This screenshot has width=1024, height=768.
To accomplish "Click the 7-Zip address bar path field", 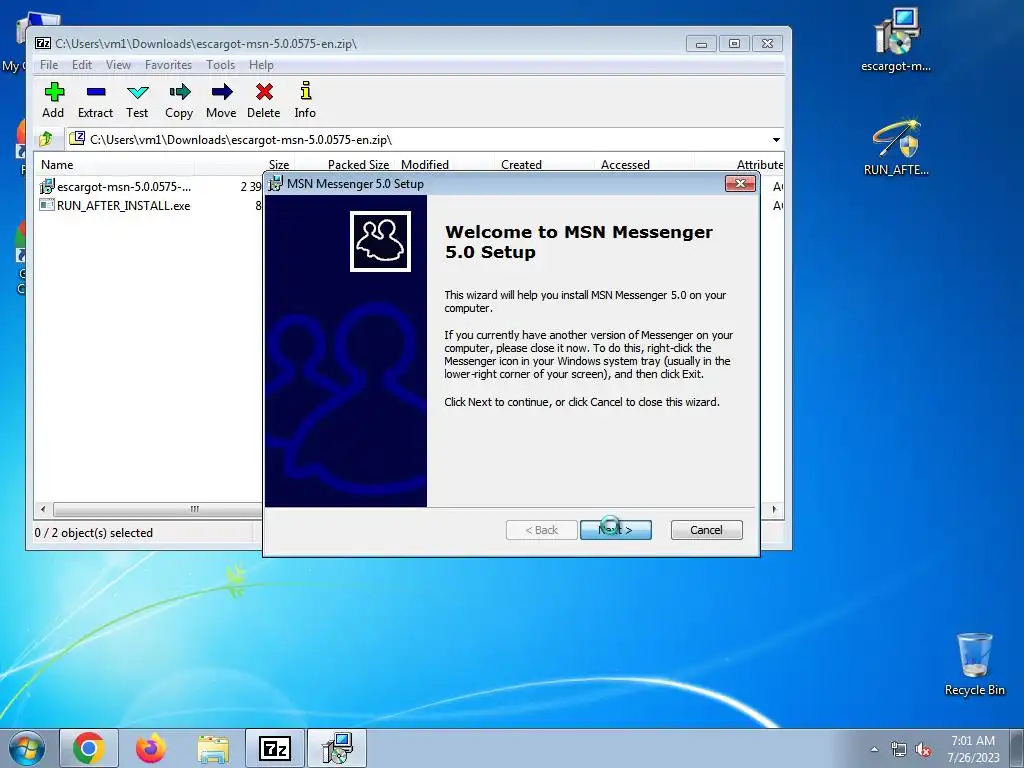I will point(418,140).
